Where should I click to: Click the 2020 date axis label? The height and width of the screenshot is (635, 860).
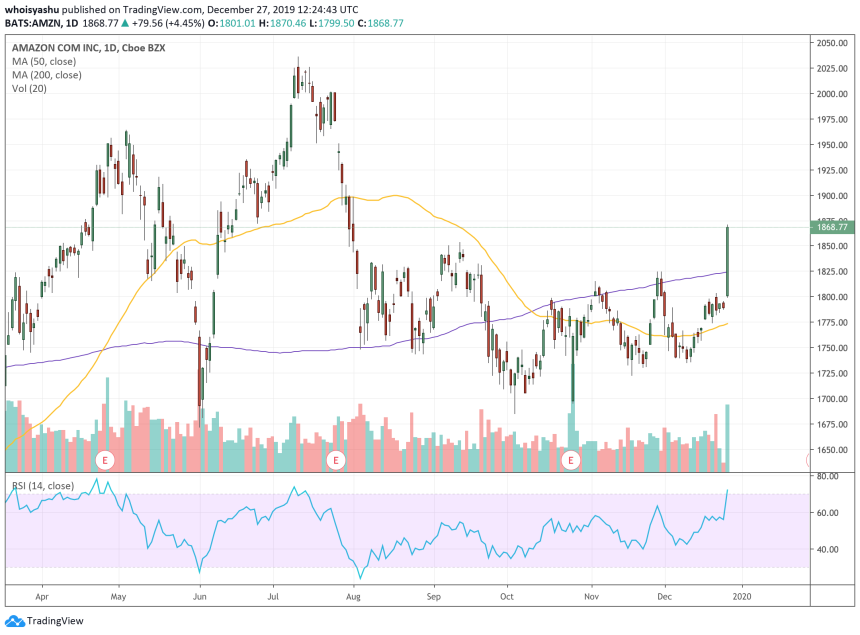[x=742, y=596]
